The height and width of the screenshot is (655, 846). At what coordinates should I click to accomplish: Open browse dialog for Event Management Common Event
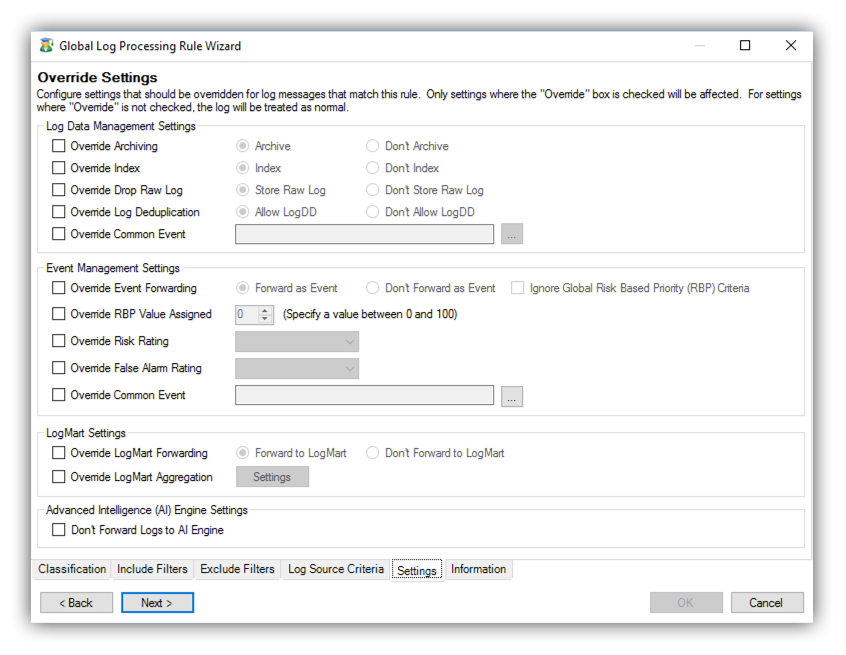coord(512,396)
